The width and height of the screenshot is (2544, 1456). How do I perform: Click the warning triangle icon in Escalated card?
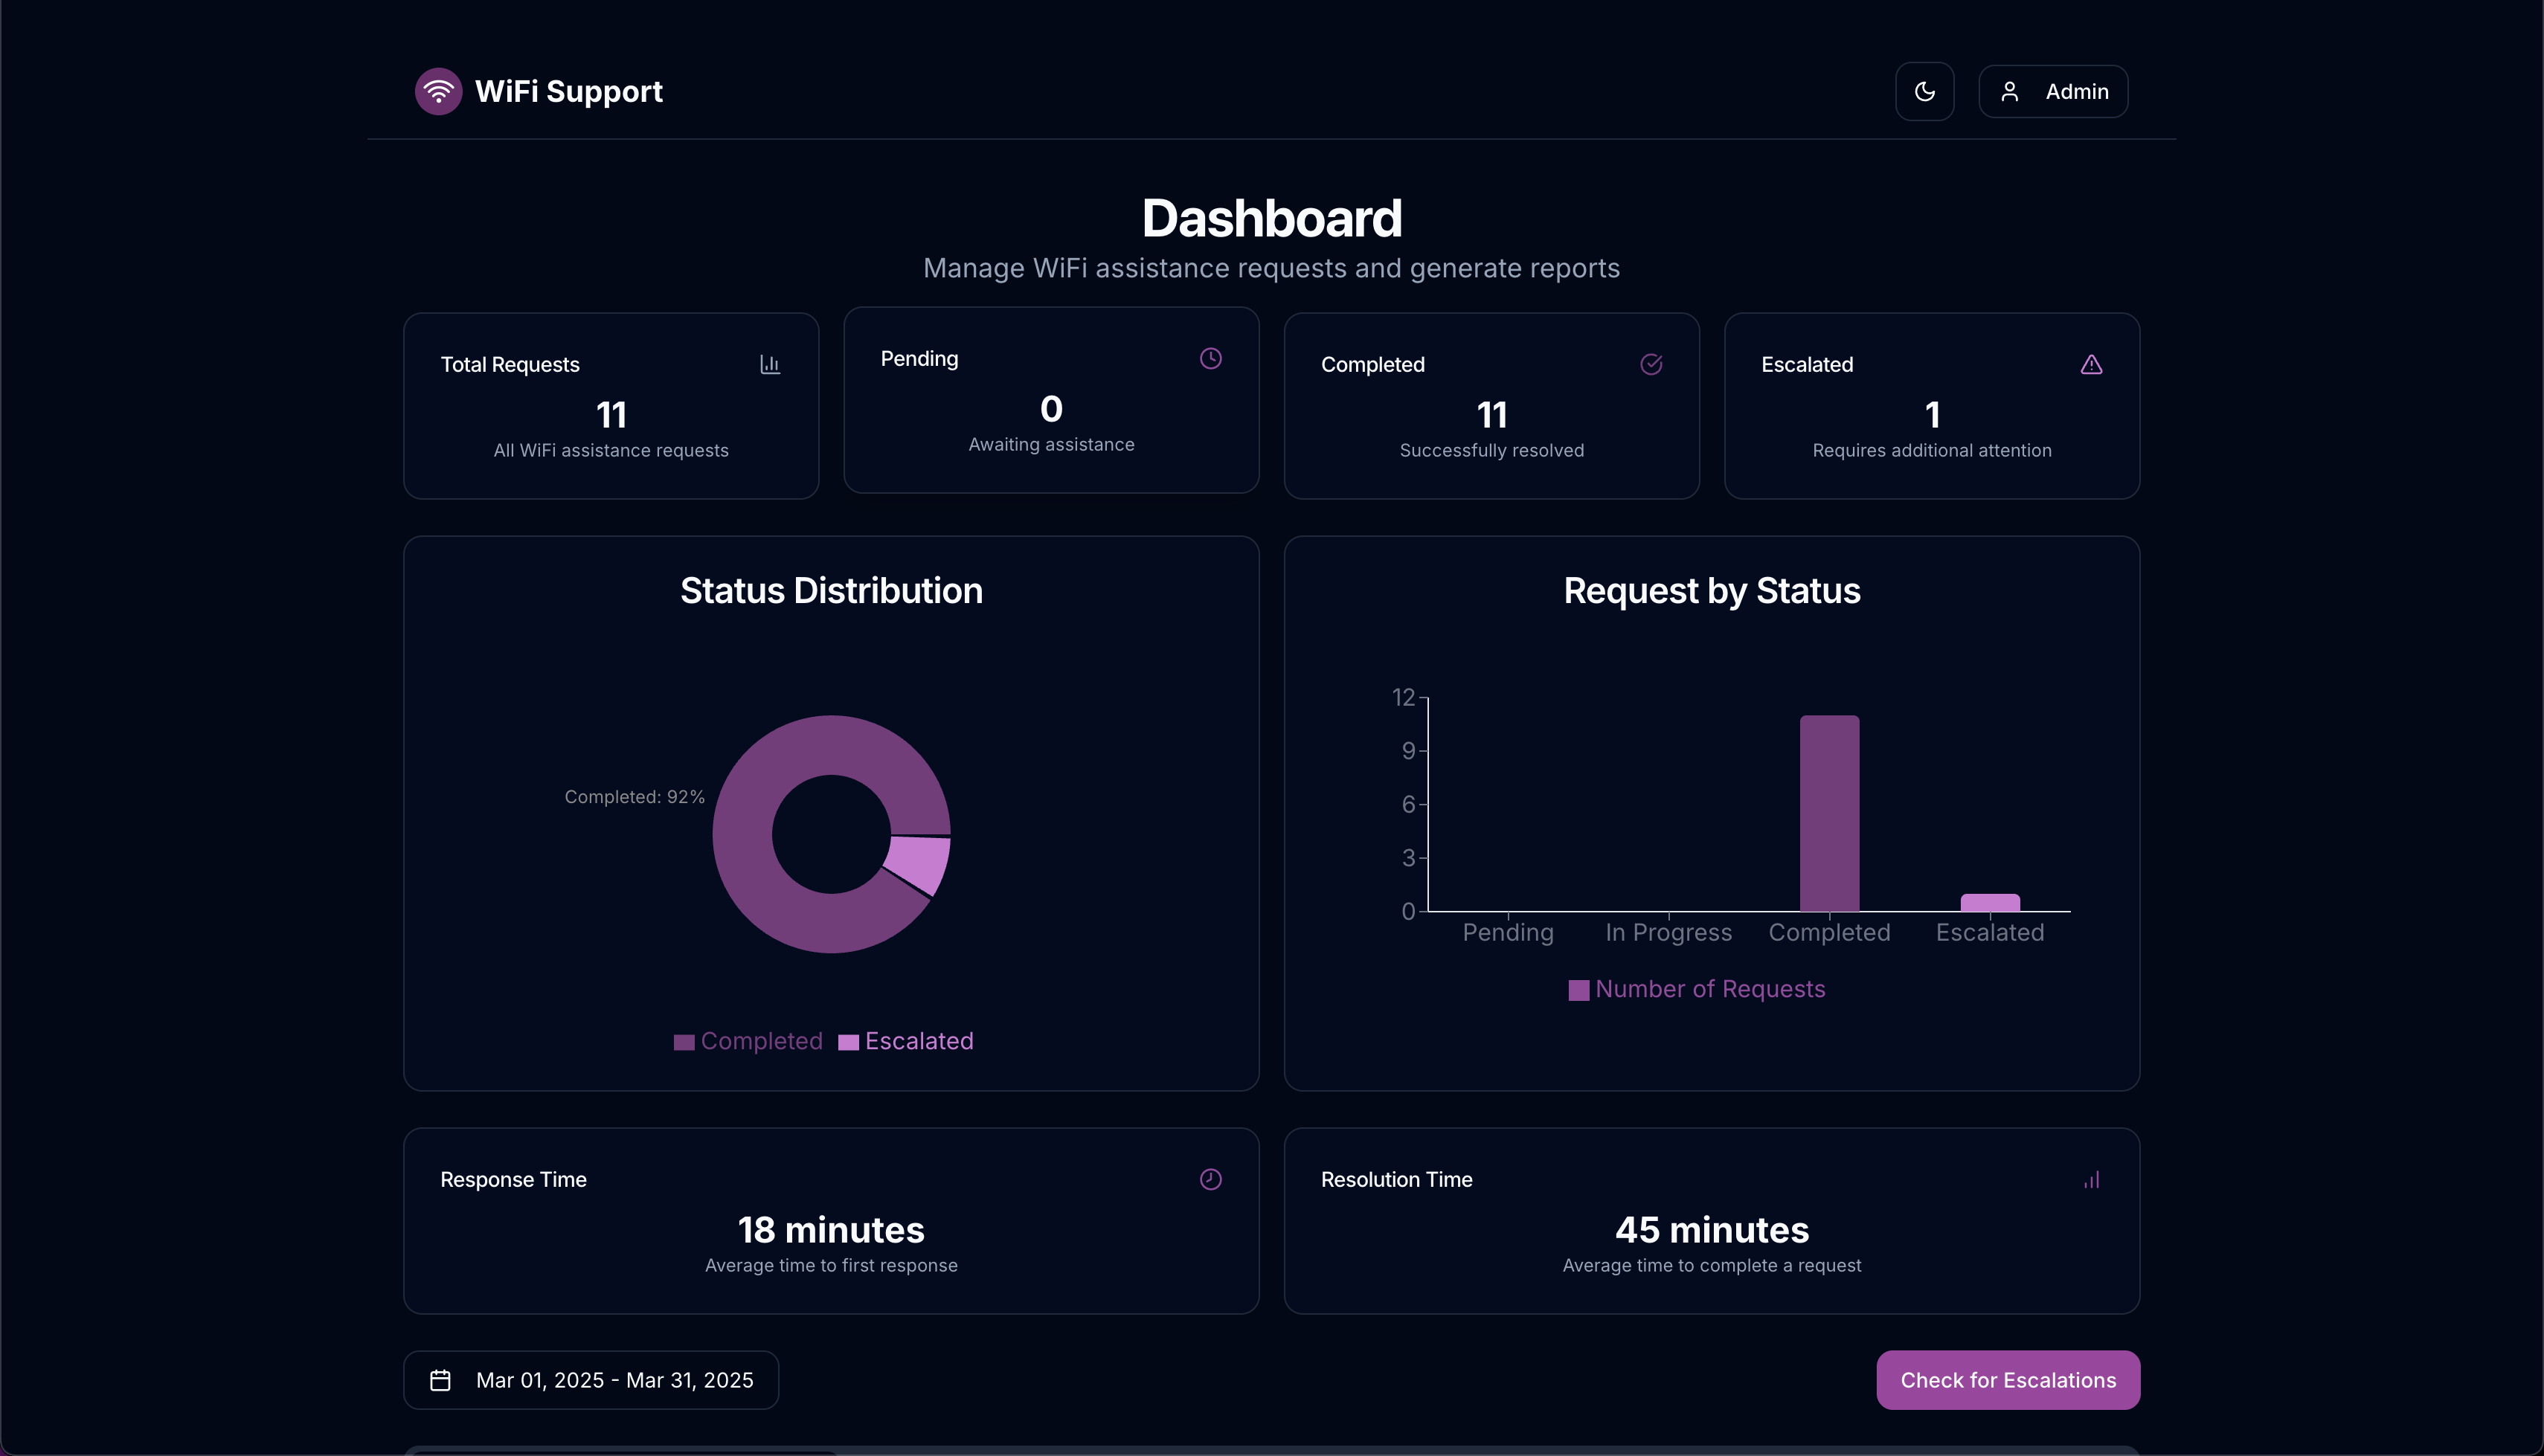(x=2091, y=365)
